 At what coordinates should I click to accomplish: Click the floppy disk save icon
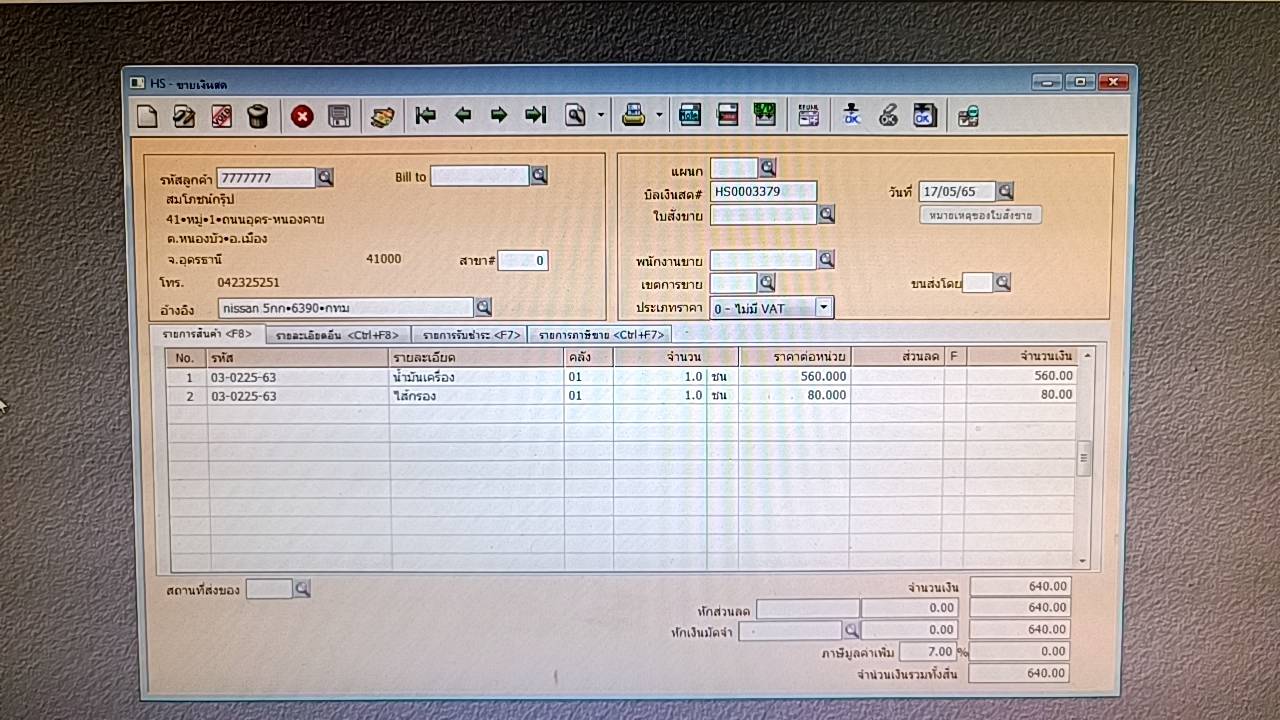[339, 116]
